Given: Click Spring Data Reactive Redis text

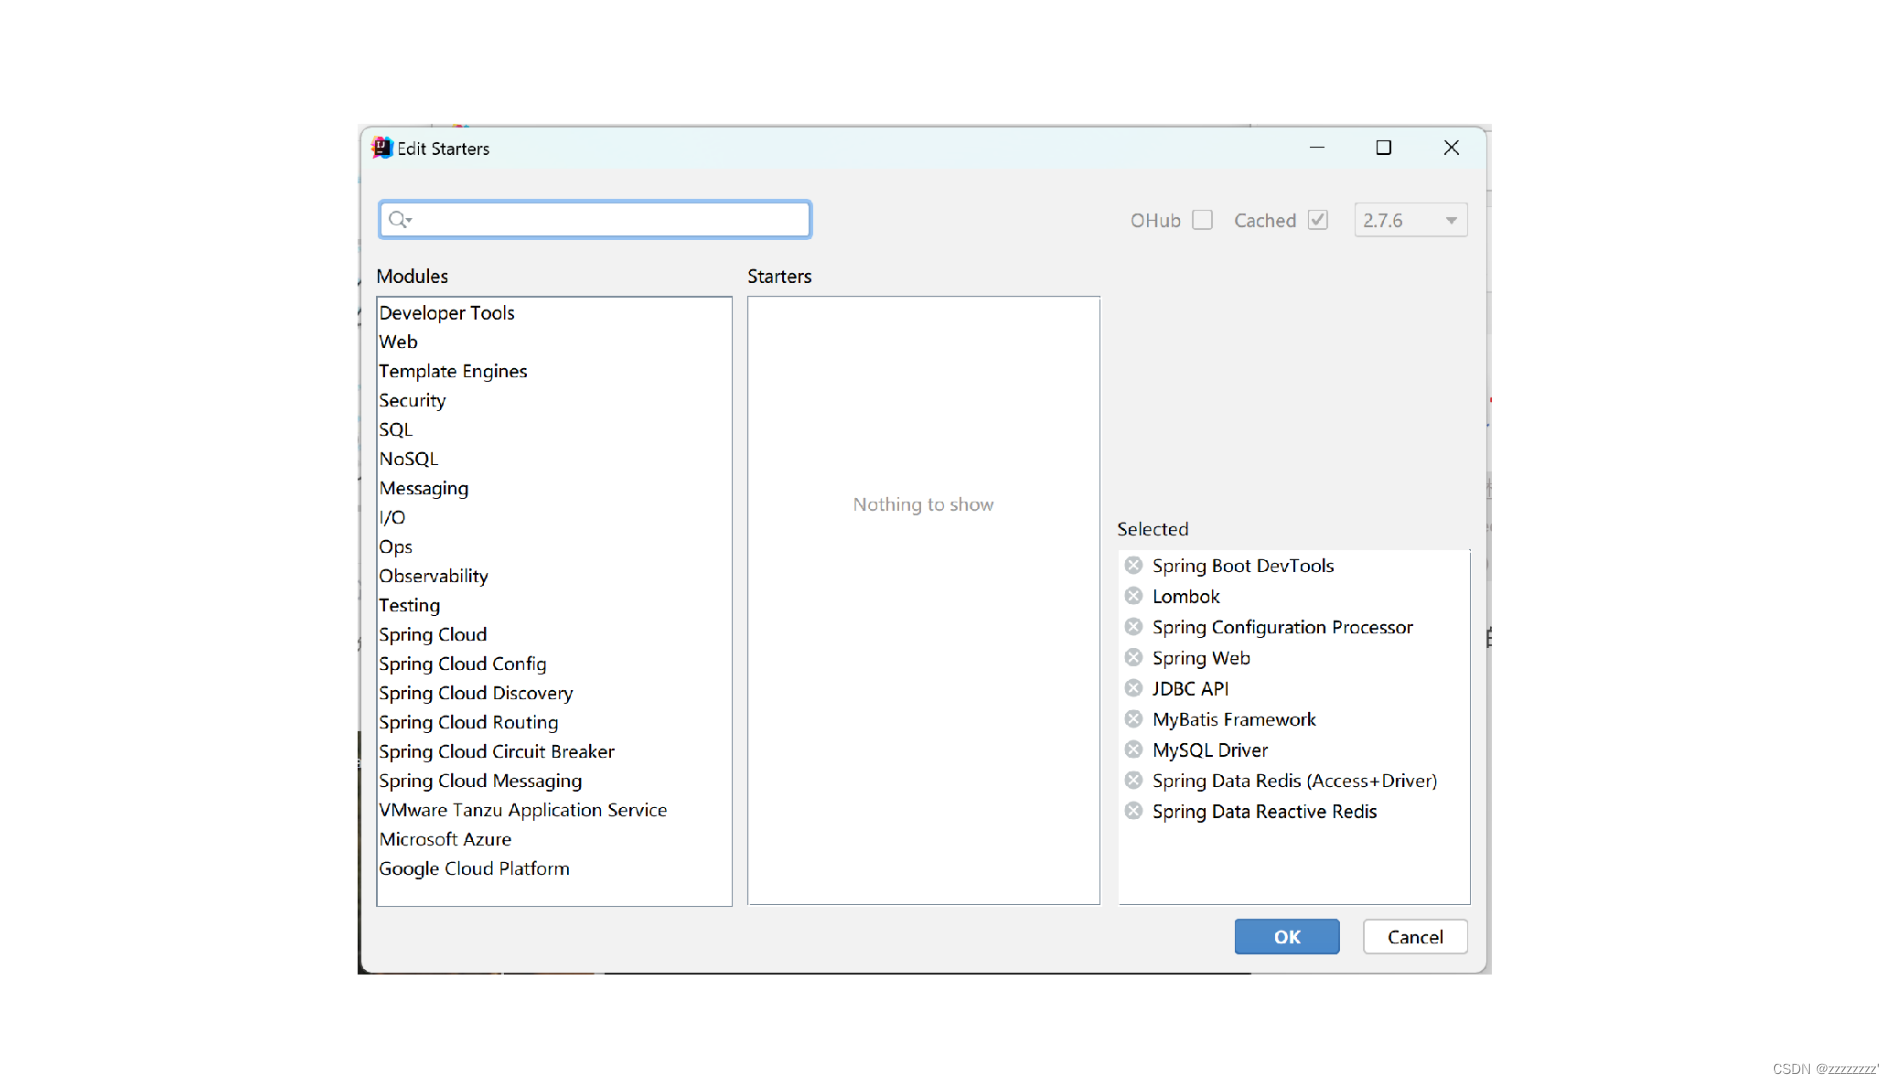Looking at the screenshot, I should (x=1264, y=811).
